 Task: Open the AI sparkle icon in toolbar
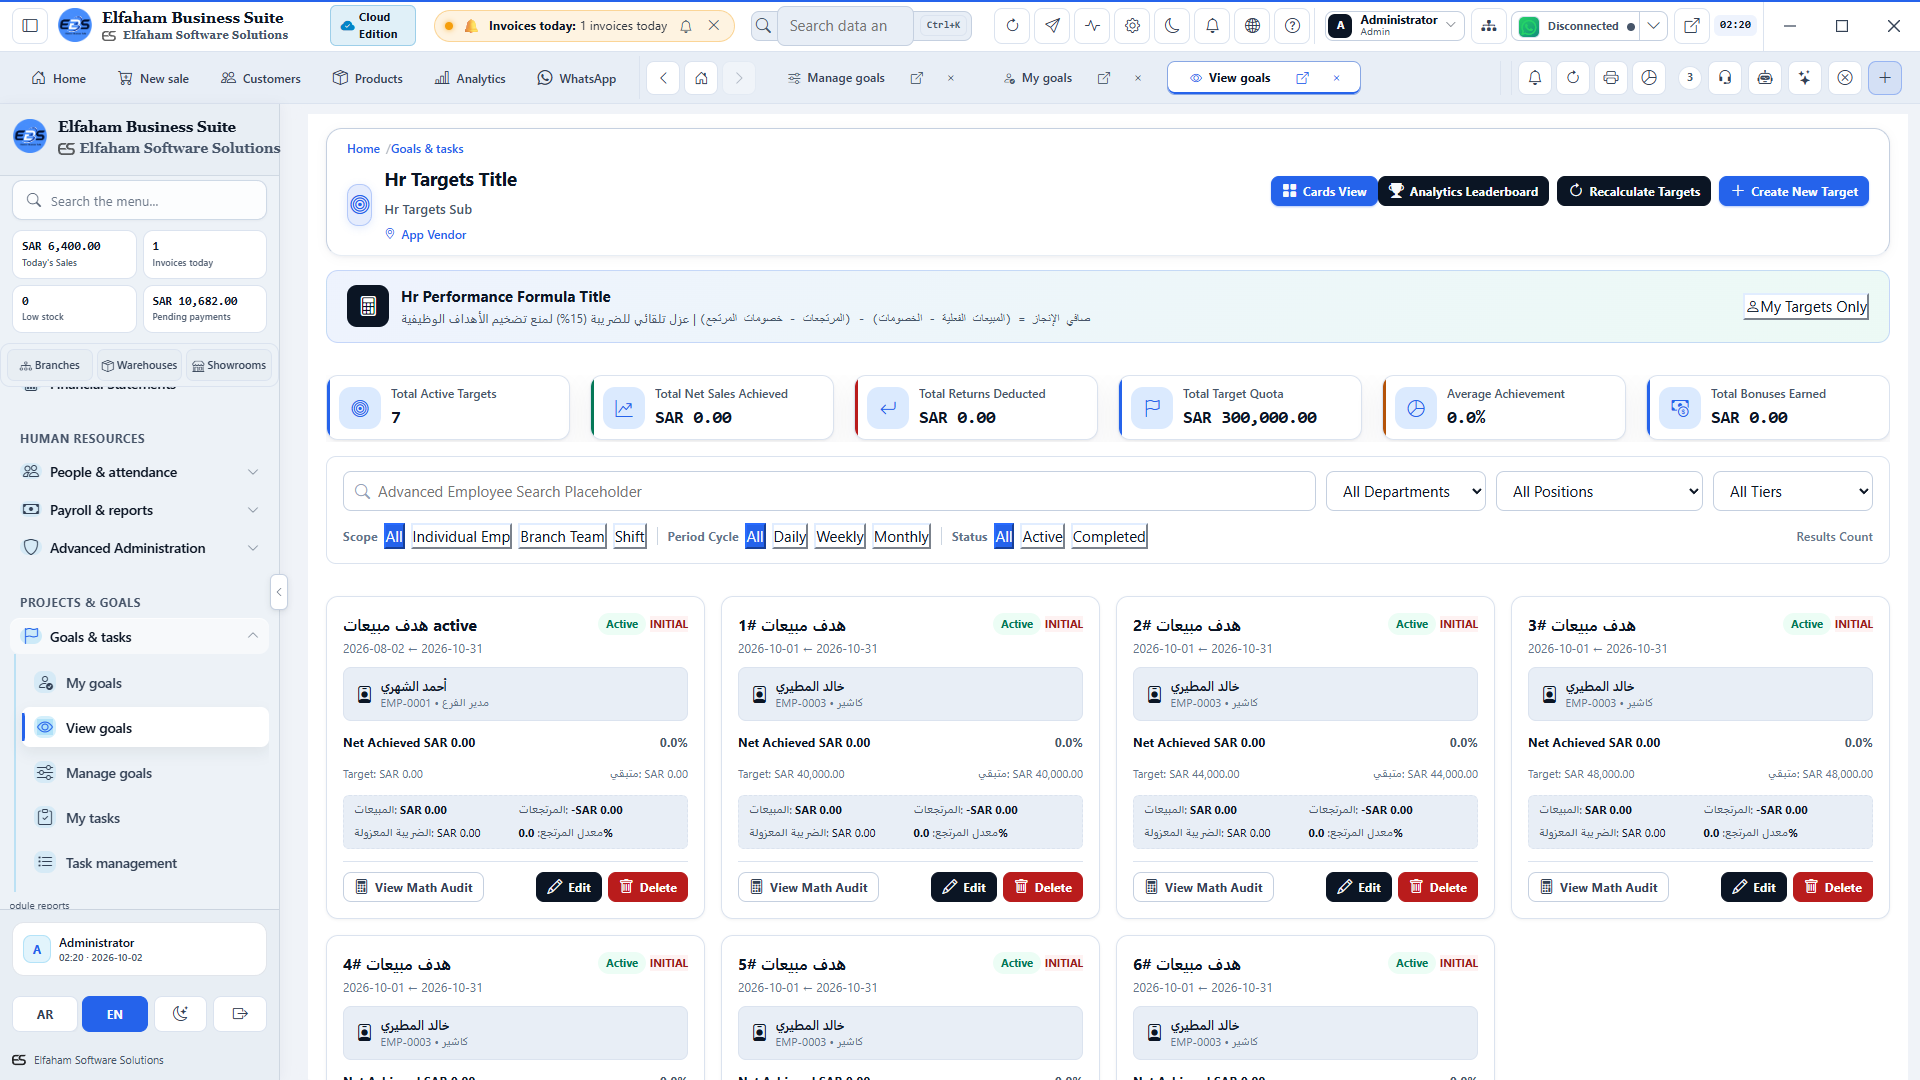1804,78
